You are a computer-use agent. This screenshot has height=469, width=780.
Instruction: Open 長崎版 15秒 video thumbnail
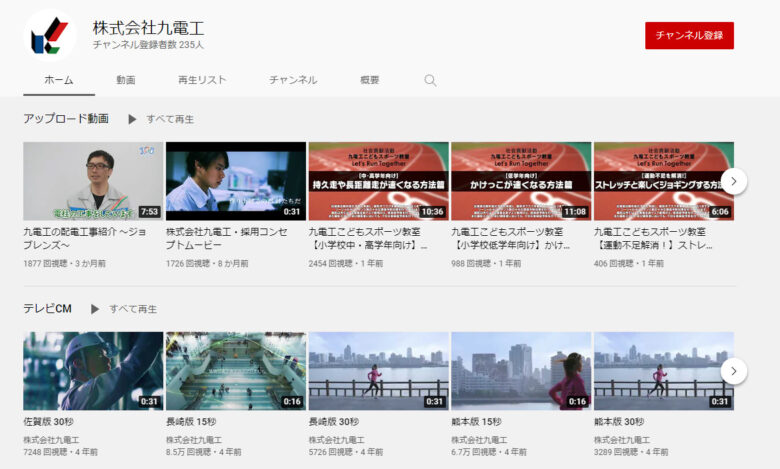(x=236, y=371)
